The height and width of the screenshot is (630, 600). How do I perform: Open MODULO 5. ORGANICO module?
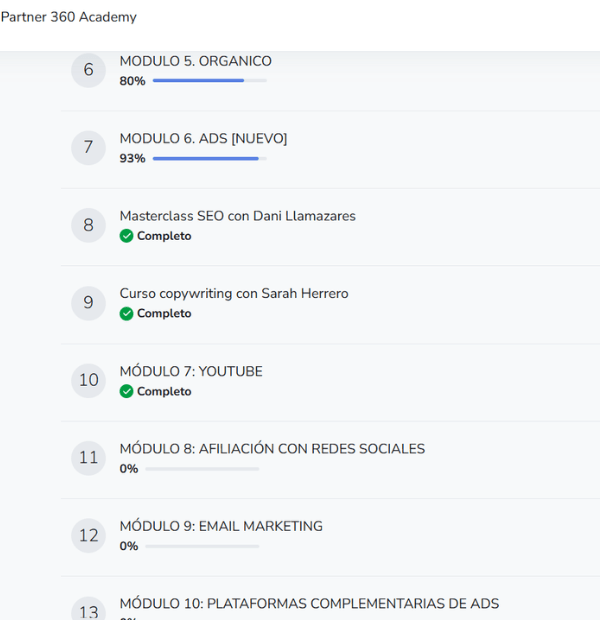coord(195,61)
